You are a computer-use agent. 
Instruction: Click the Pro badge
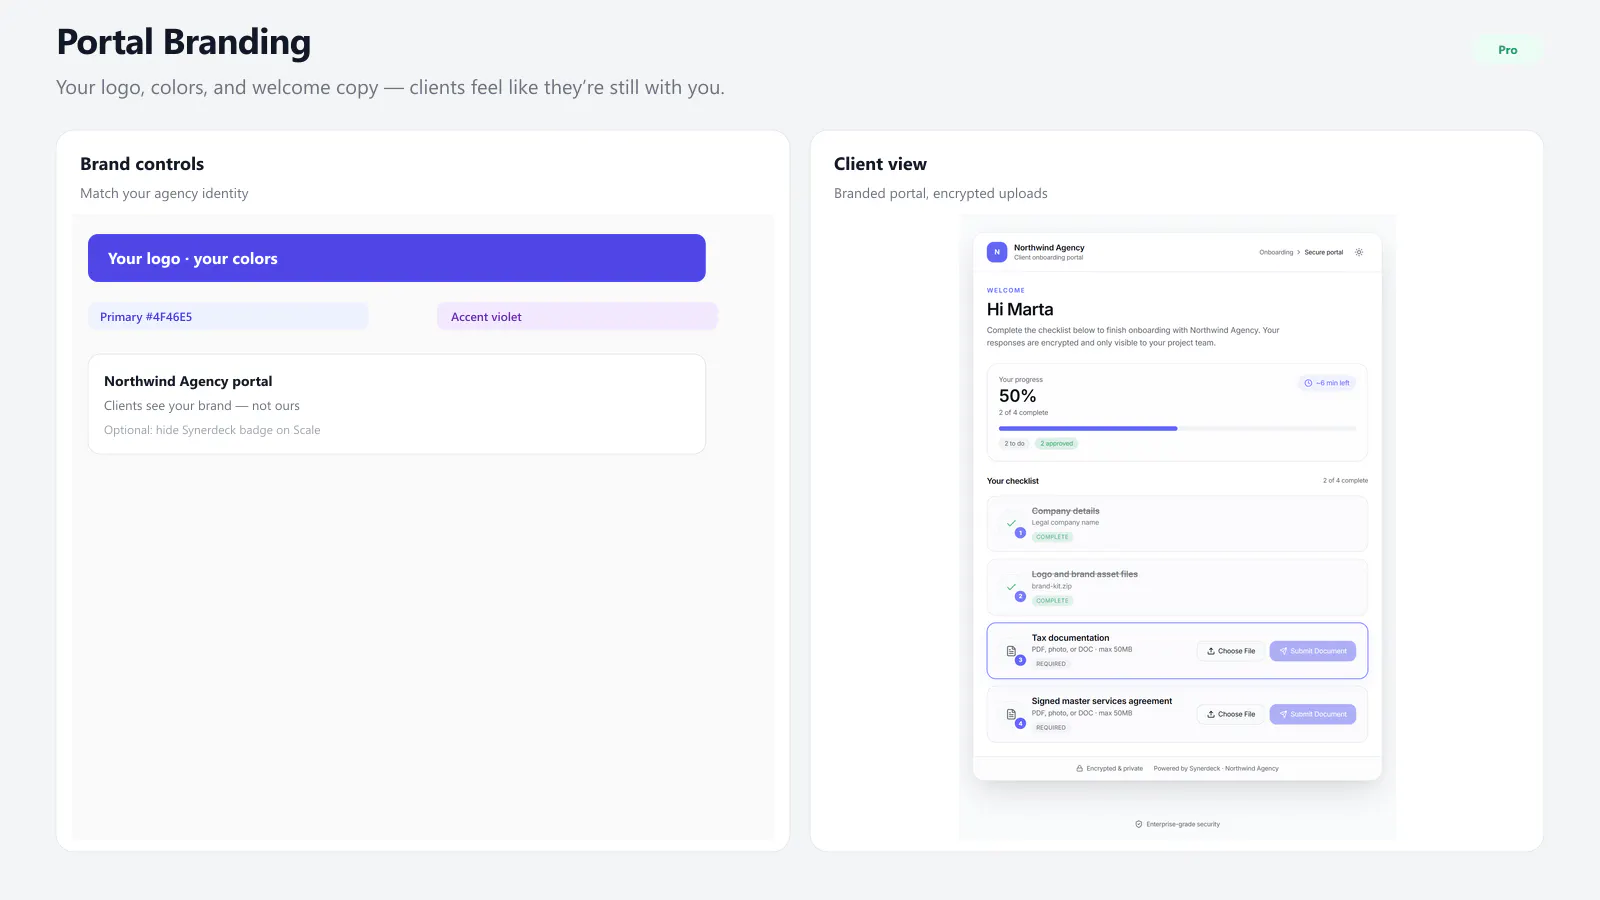[1508, 50]
